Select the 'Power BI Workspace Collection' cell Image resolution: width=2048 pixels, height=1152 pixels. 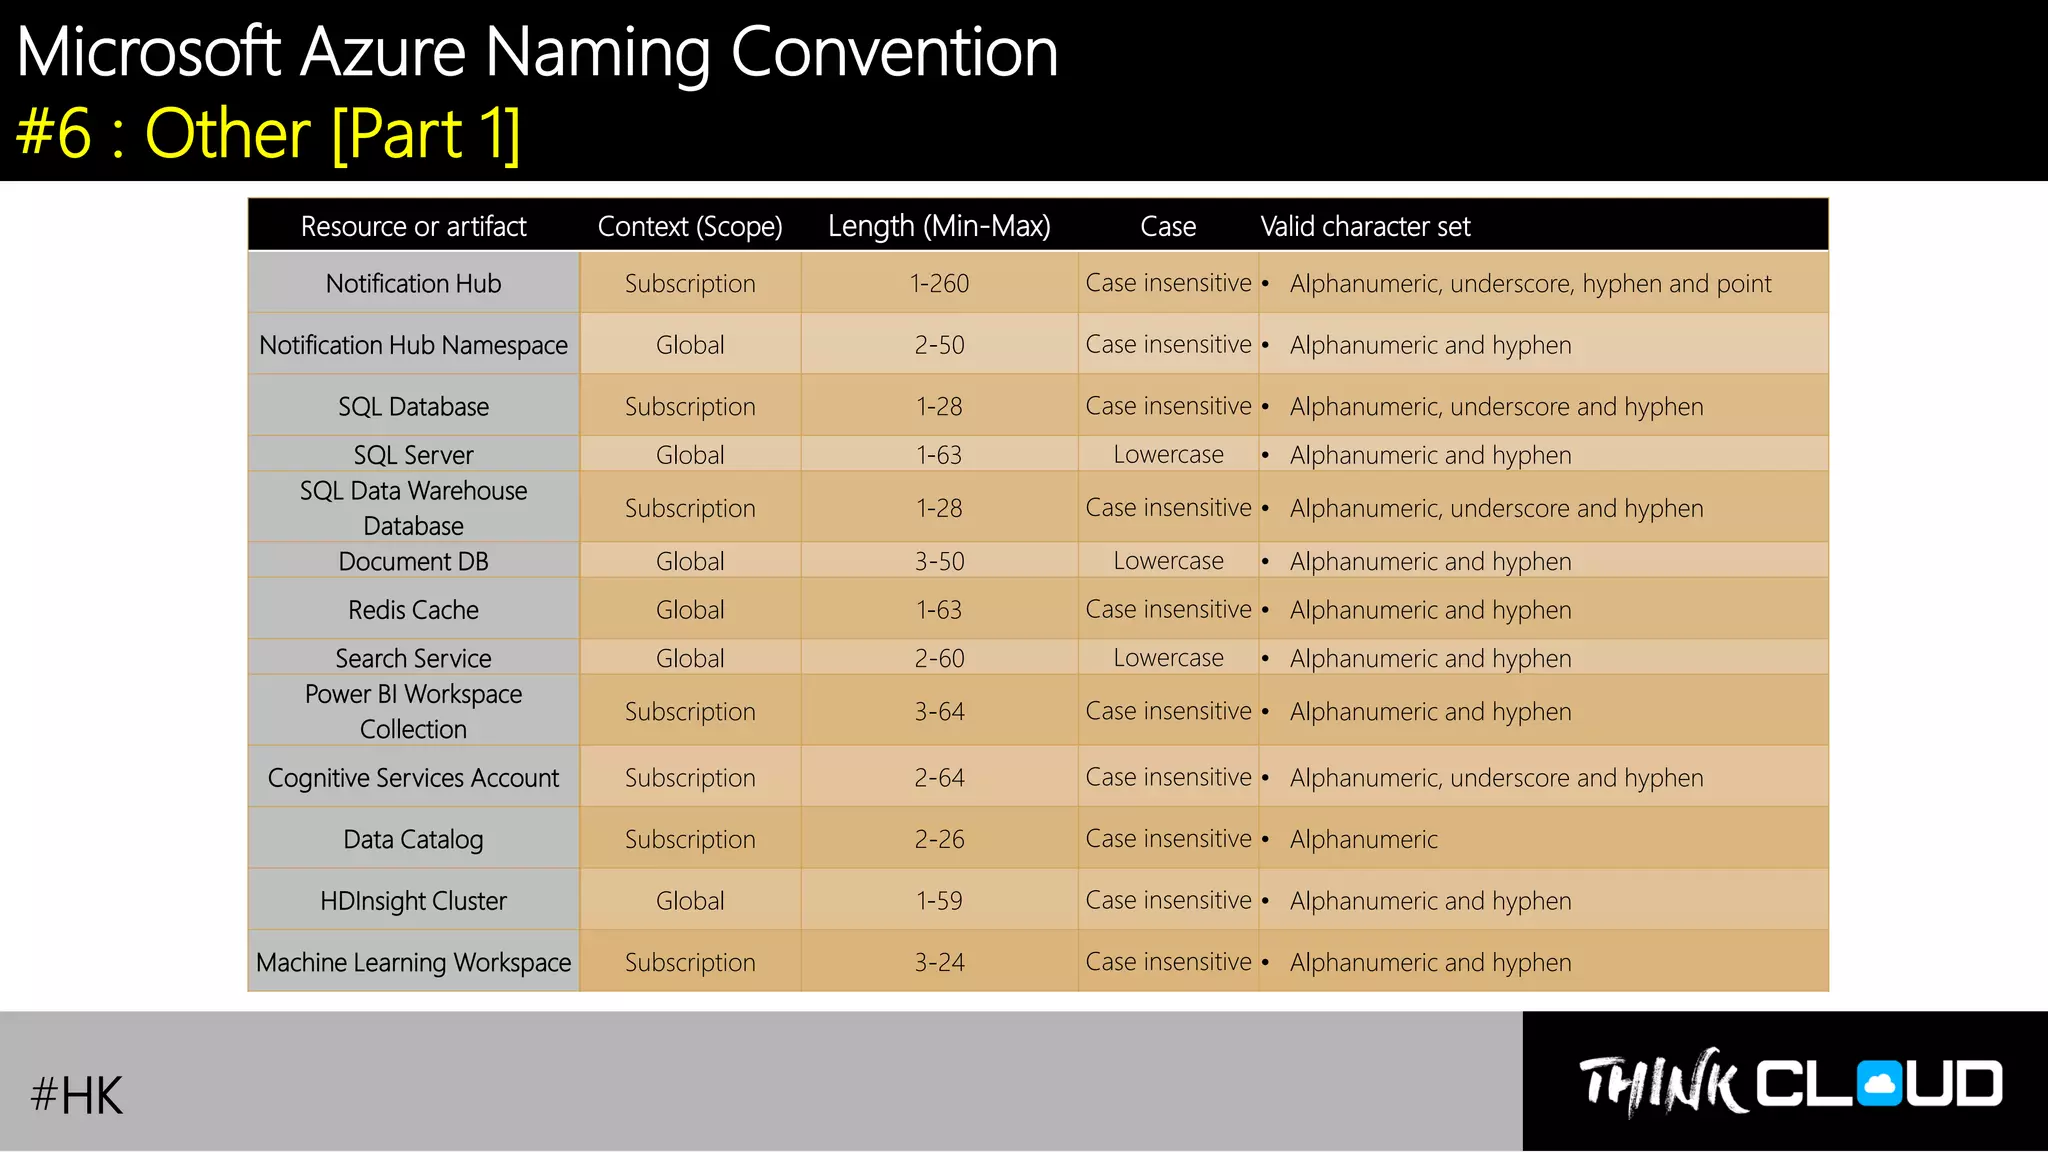413,711
